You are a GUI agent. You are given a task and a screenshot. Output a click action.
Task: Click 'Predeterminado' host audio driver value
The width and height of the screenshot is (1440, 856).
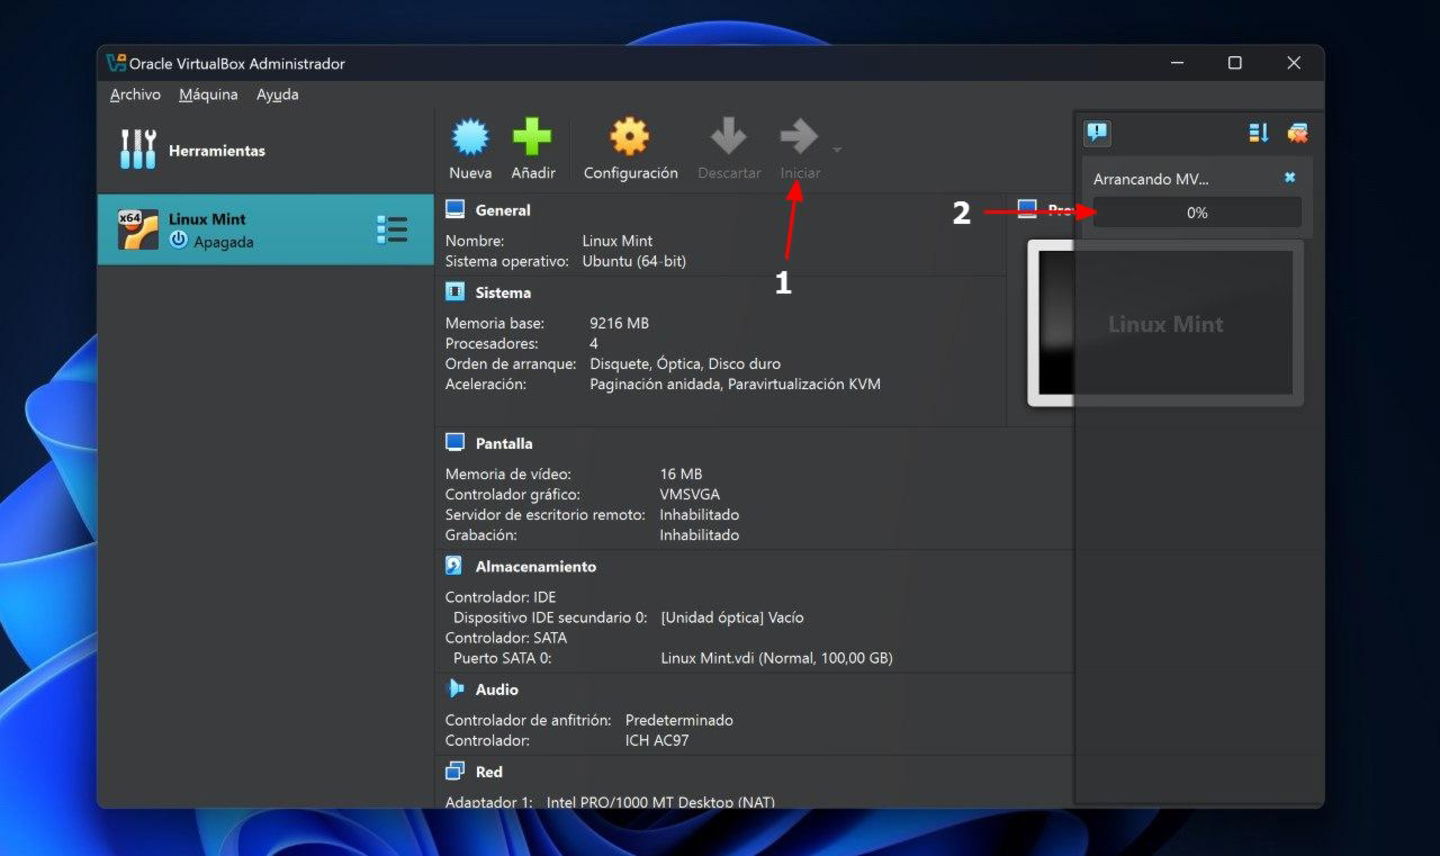pos(679,720)
